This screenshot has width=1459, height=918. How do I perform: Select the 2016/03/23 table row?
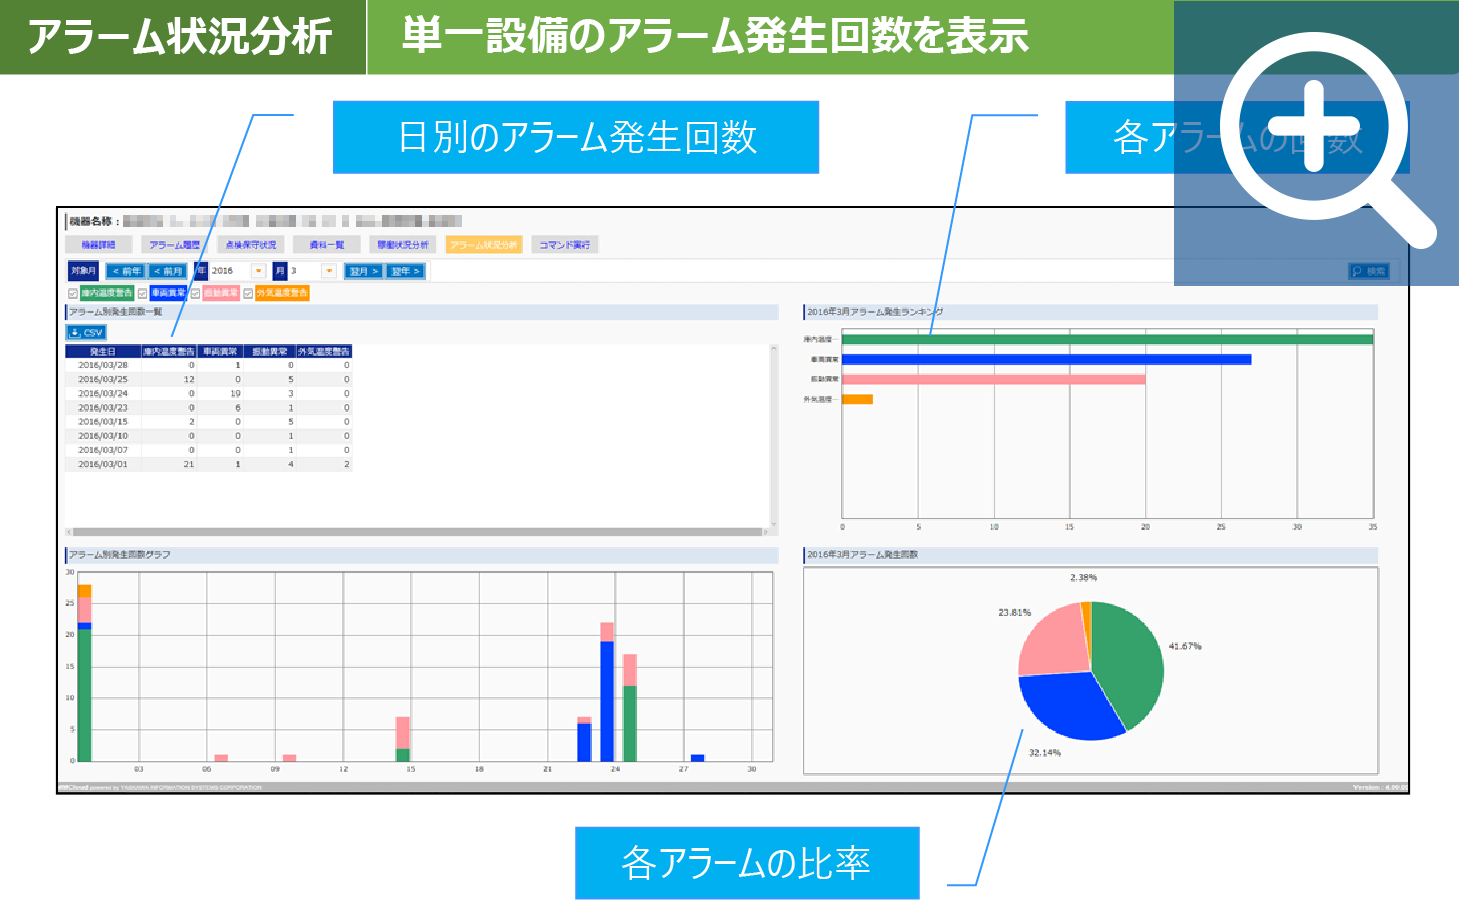tap(209, 408)
